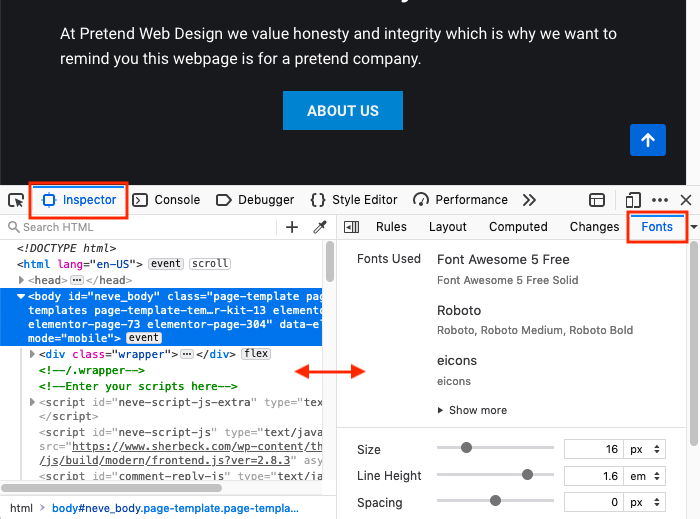Open the Style Editor tab
The height and width of the screenshot is (519, 700).
(354, 200)
